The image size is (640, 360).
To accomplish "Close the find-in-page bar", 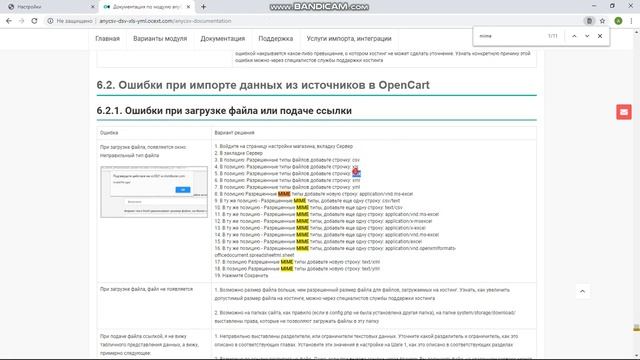I will click(x=600, y=36).
